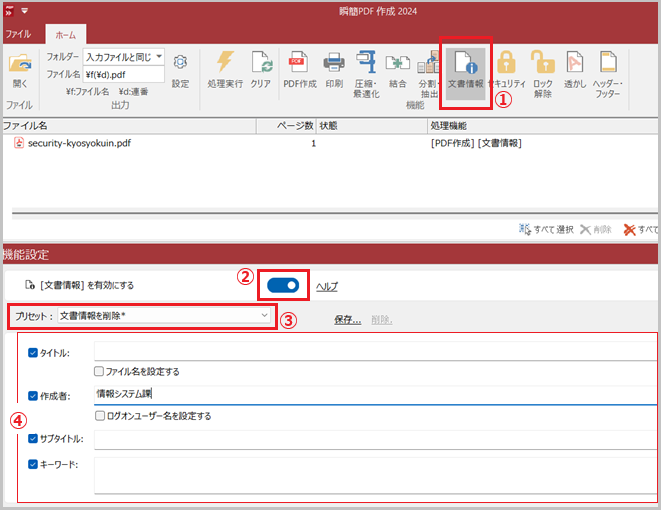The height and width of the screenshot is (510, 661).
Task: Uncheck the 作成者 checkbox
Action: click(x=33, y=396)
